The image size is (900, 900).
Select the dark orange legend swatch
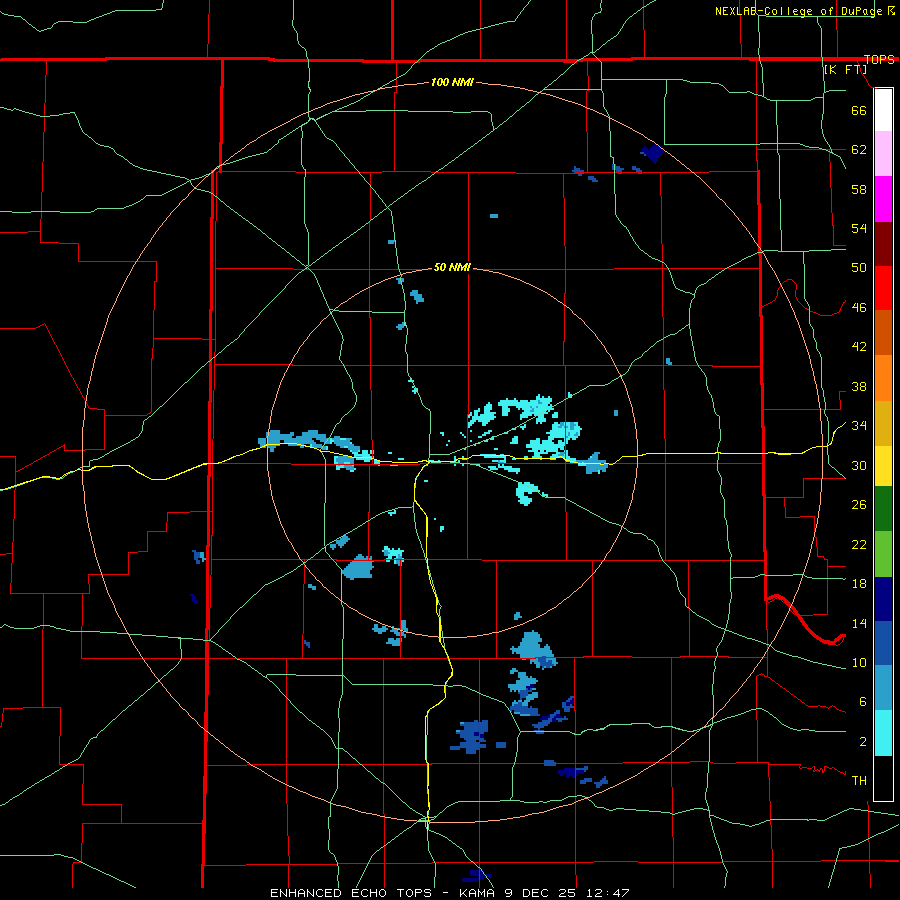click(x=883, y=332)
